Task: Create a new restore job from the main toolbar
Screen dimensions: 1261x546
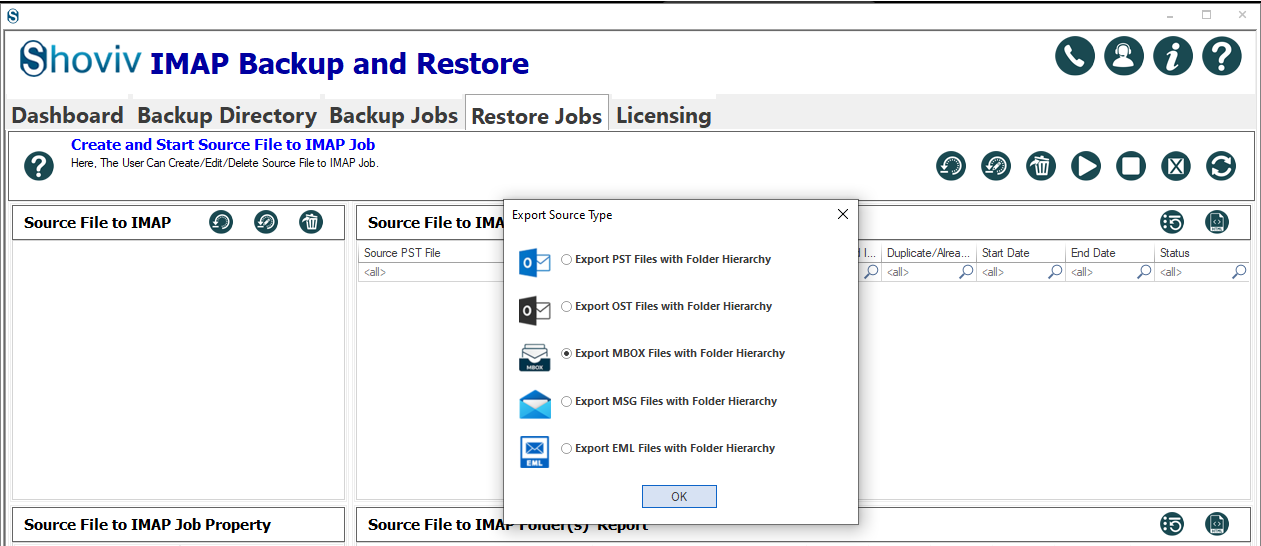Action: [x=951, y=166]
